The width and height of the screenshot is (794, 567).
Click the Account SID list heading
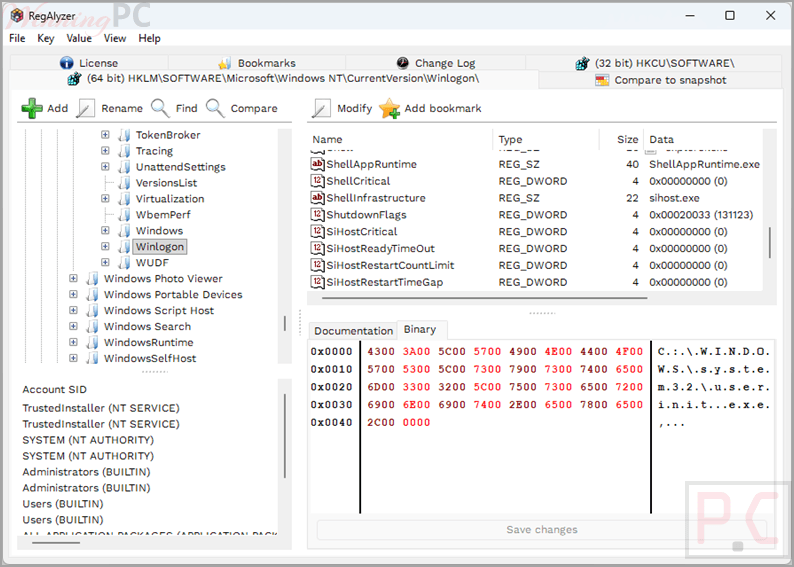click(55, 389)
